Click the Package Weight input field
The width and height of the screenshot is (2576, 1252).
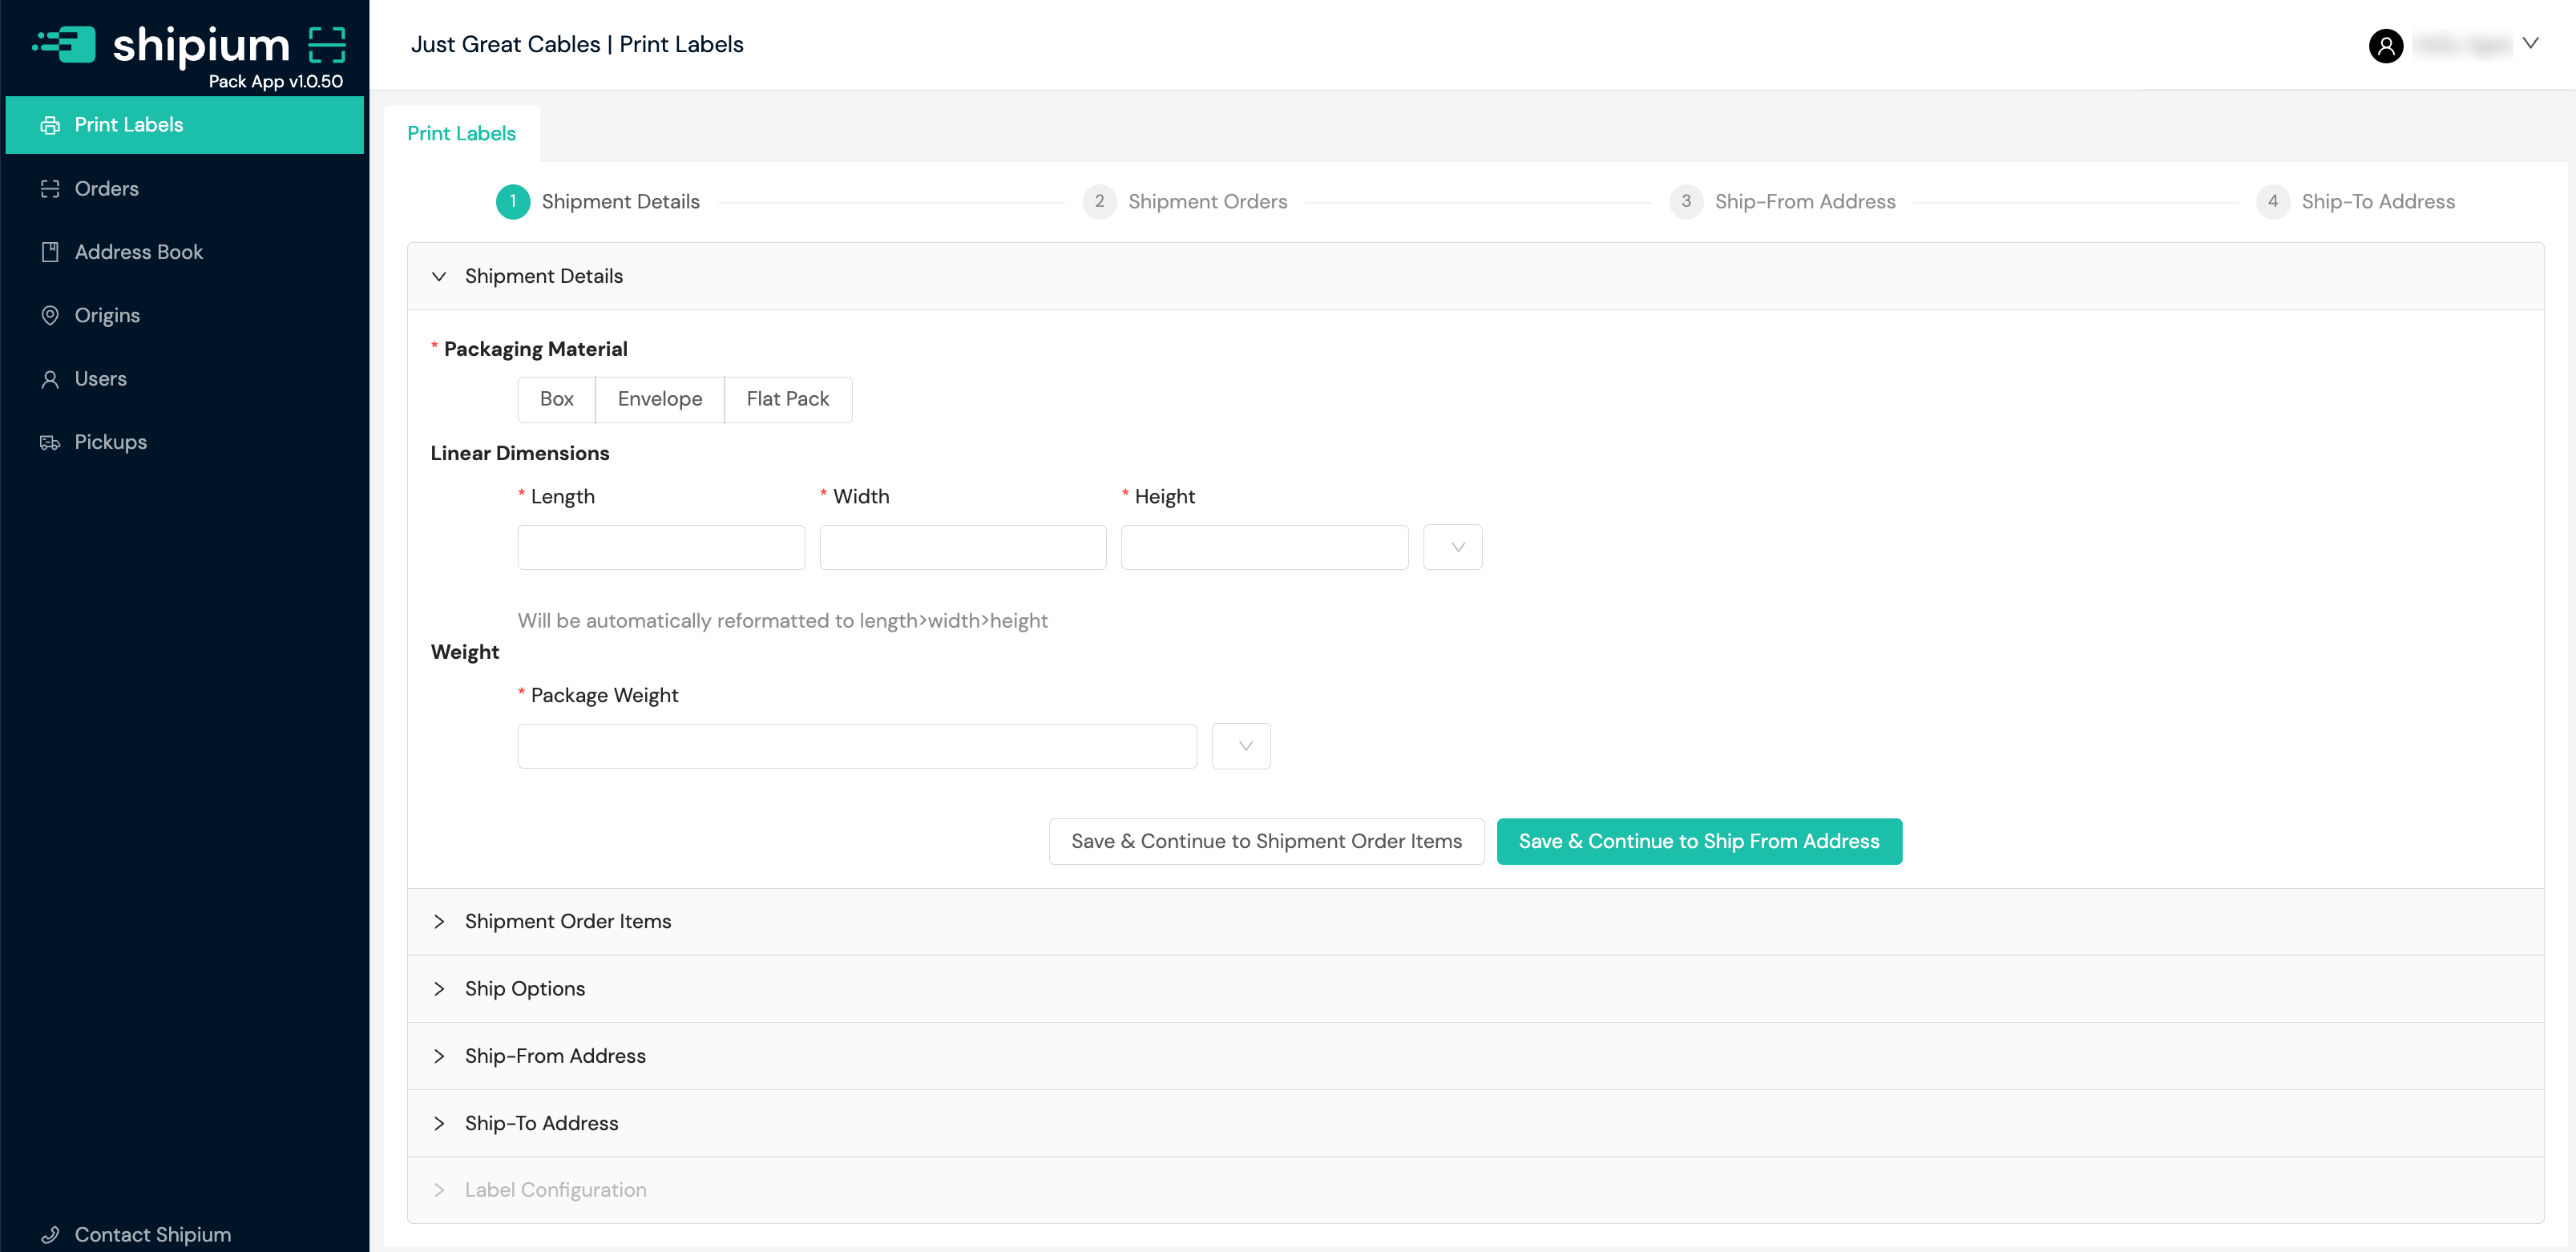857,746
